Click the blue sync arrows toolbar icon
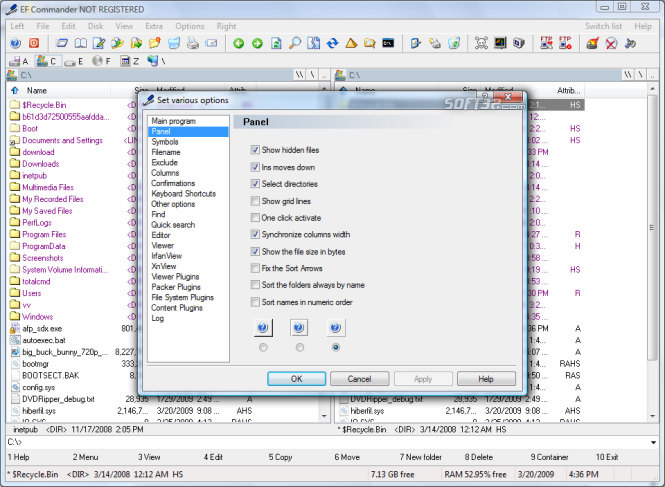This screenshot has width=665, height=487. tap(332, 43)
